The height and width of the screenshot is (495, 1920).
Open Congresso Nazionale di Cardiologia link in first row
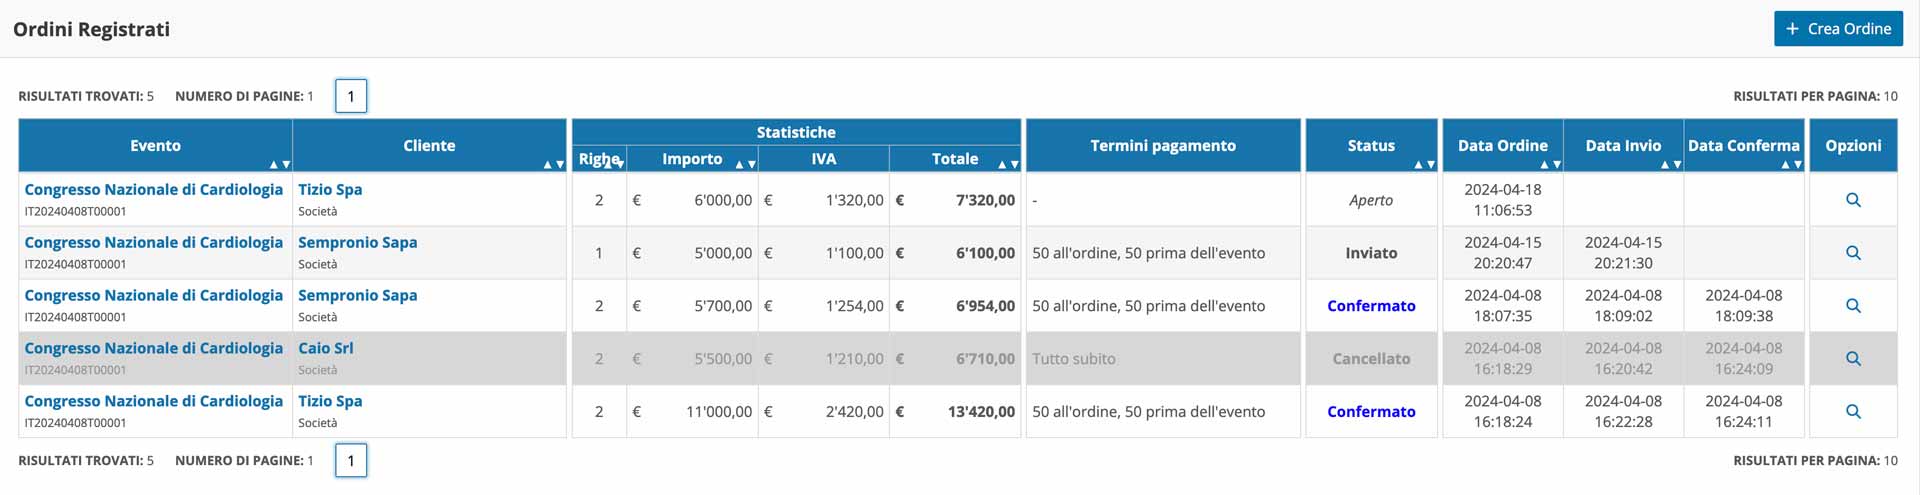(x=154, y=189)
